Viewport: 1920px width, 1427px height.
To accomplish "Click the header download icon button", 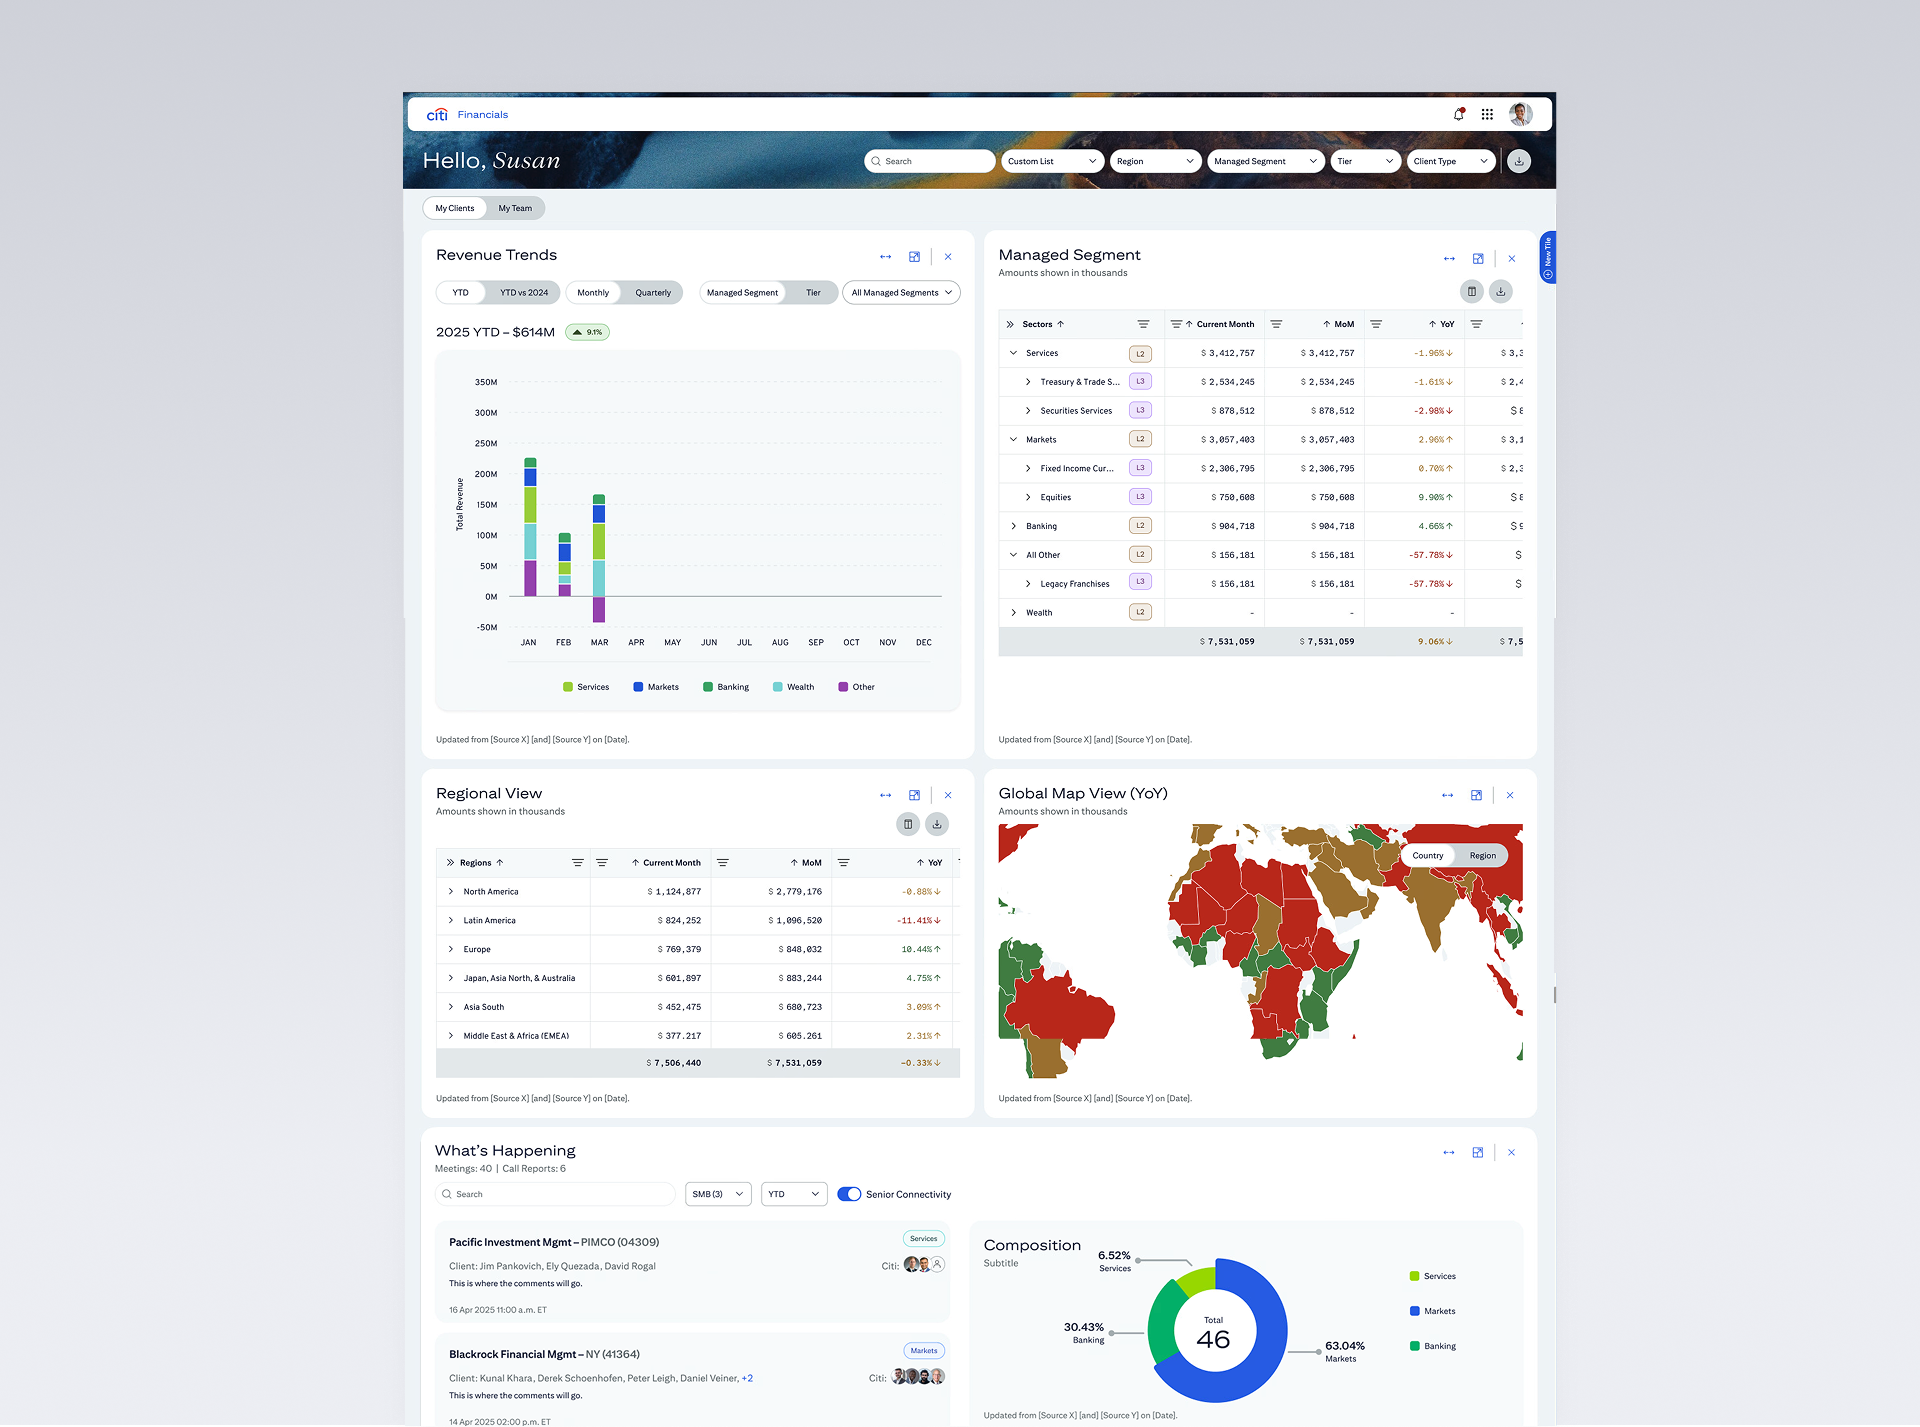I will click(x=1518, y=161).
